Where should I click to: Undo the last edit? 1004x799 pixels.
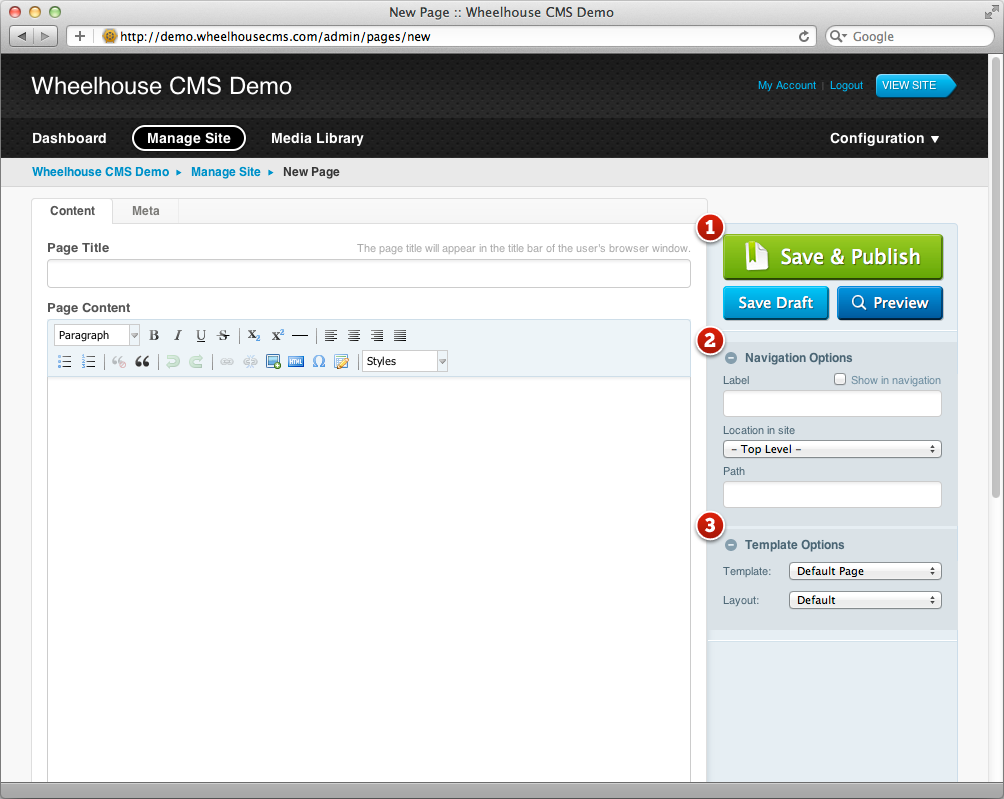(x=173, y=362)
